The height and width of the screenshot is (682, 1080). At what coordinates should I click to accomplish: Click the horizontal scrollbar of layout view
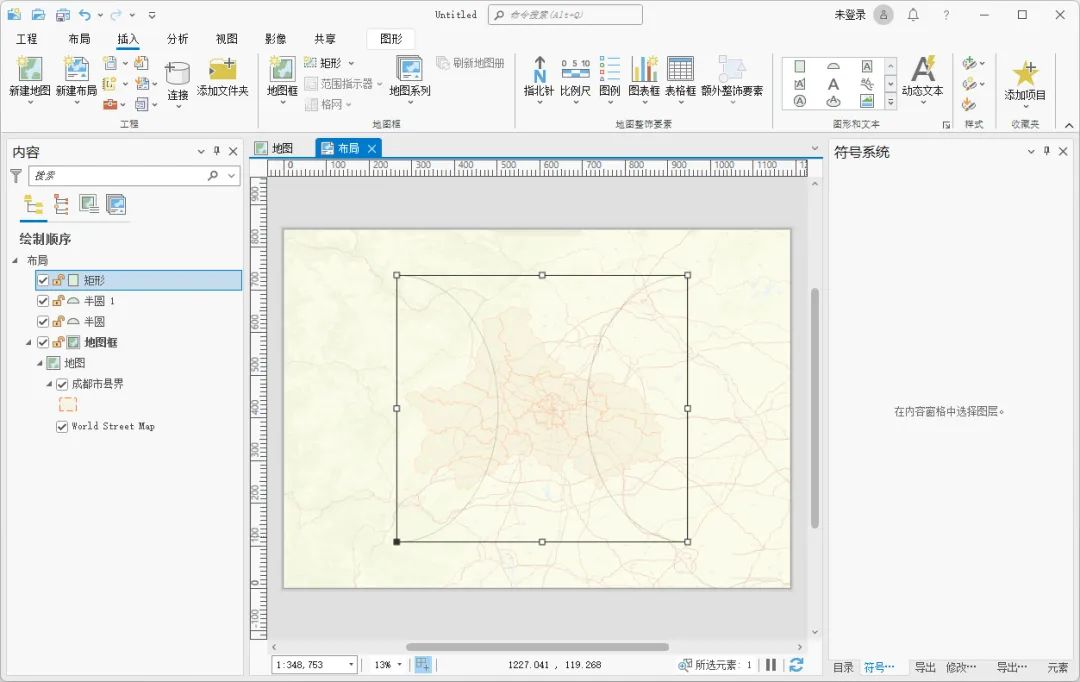click(x=537, y=647)
